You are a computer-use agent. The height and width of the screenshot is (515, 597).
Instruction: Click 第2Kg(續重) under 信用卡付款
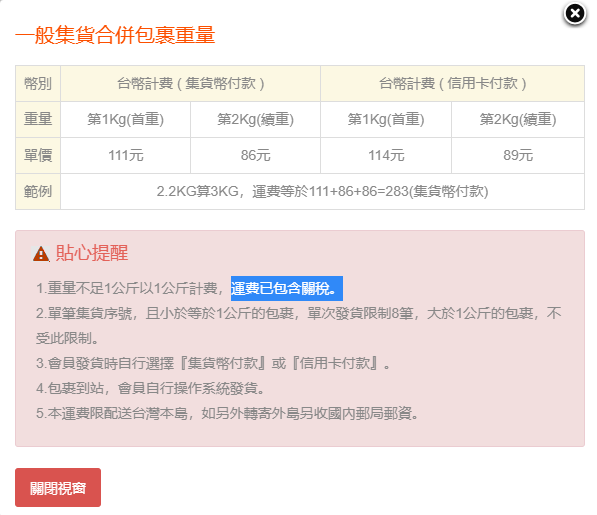(518, 120)
